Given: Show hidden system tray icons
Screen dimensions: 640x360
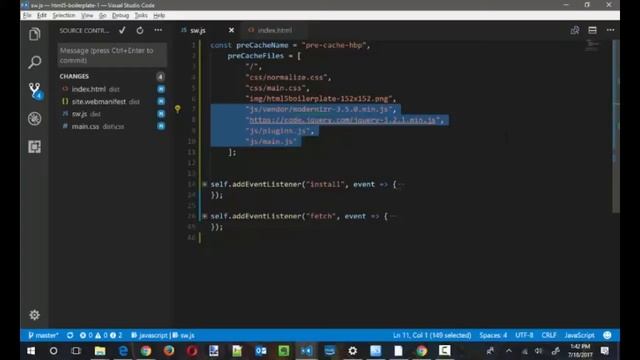Looking at the screenshot, I should point(509,351).
